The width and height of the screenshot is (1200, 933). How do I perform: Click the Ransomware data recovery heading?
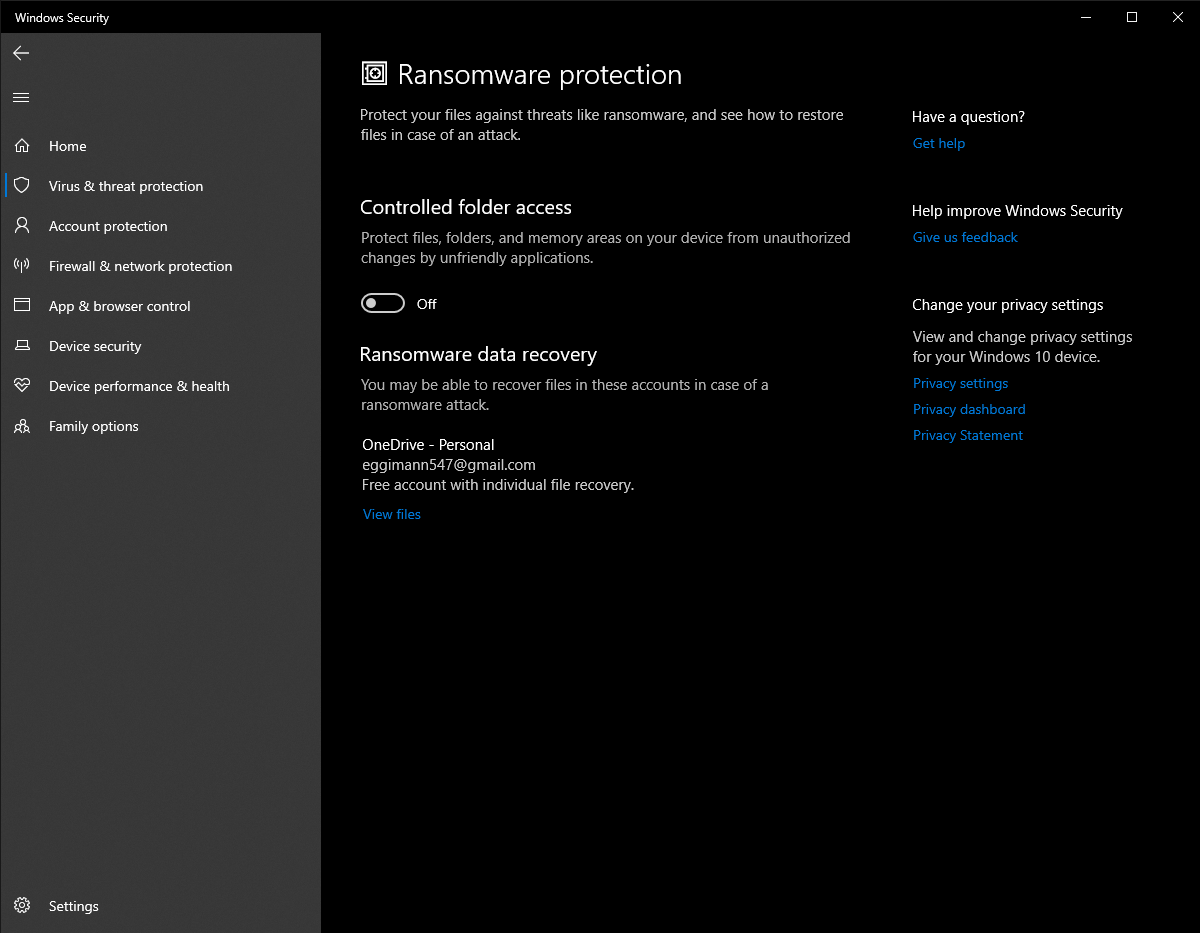[478, 354]
